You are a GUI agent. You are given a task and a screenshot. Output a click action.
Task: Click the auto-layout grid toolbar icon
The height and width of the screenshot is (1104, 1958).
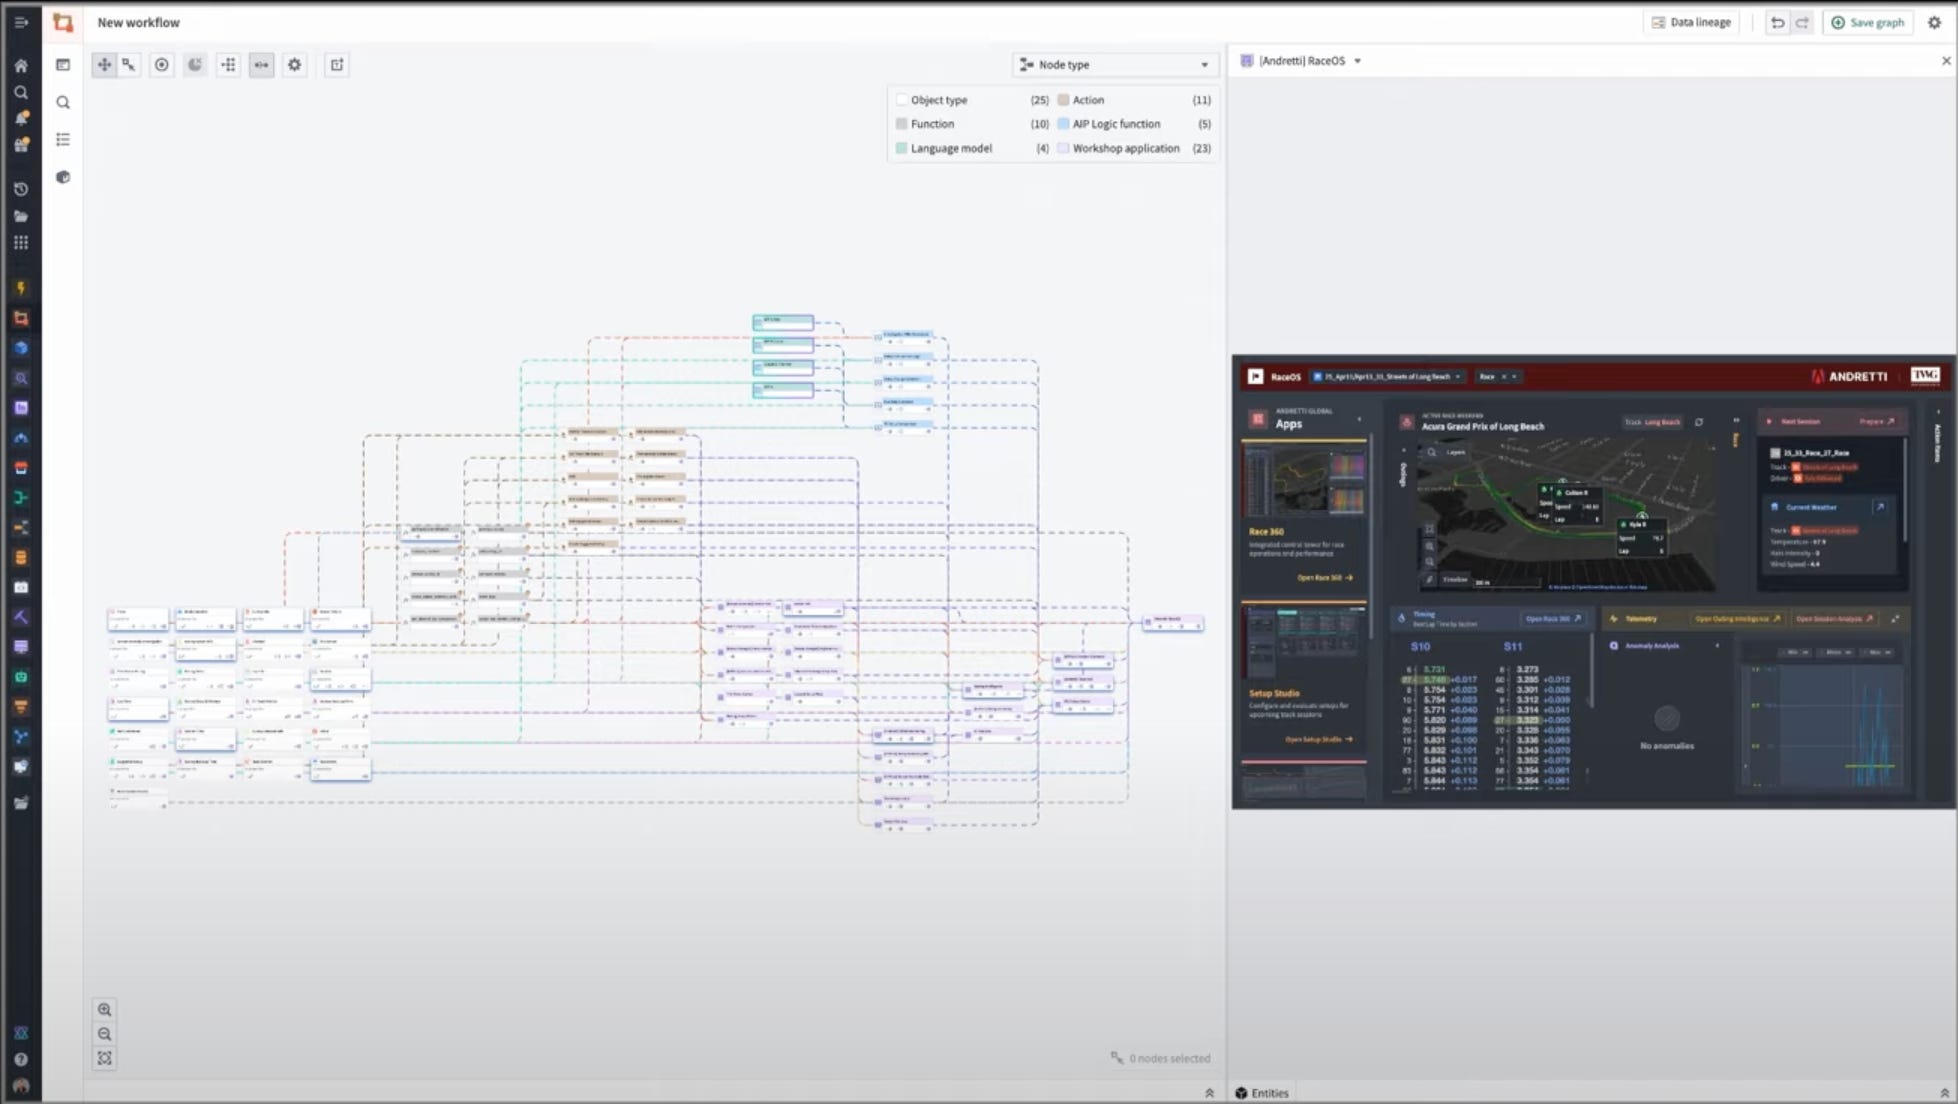(x=229, y=65)
